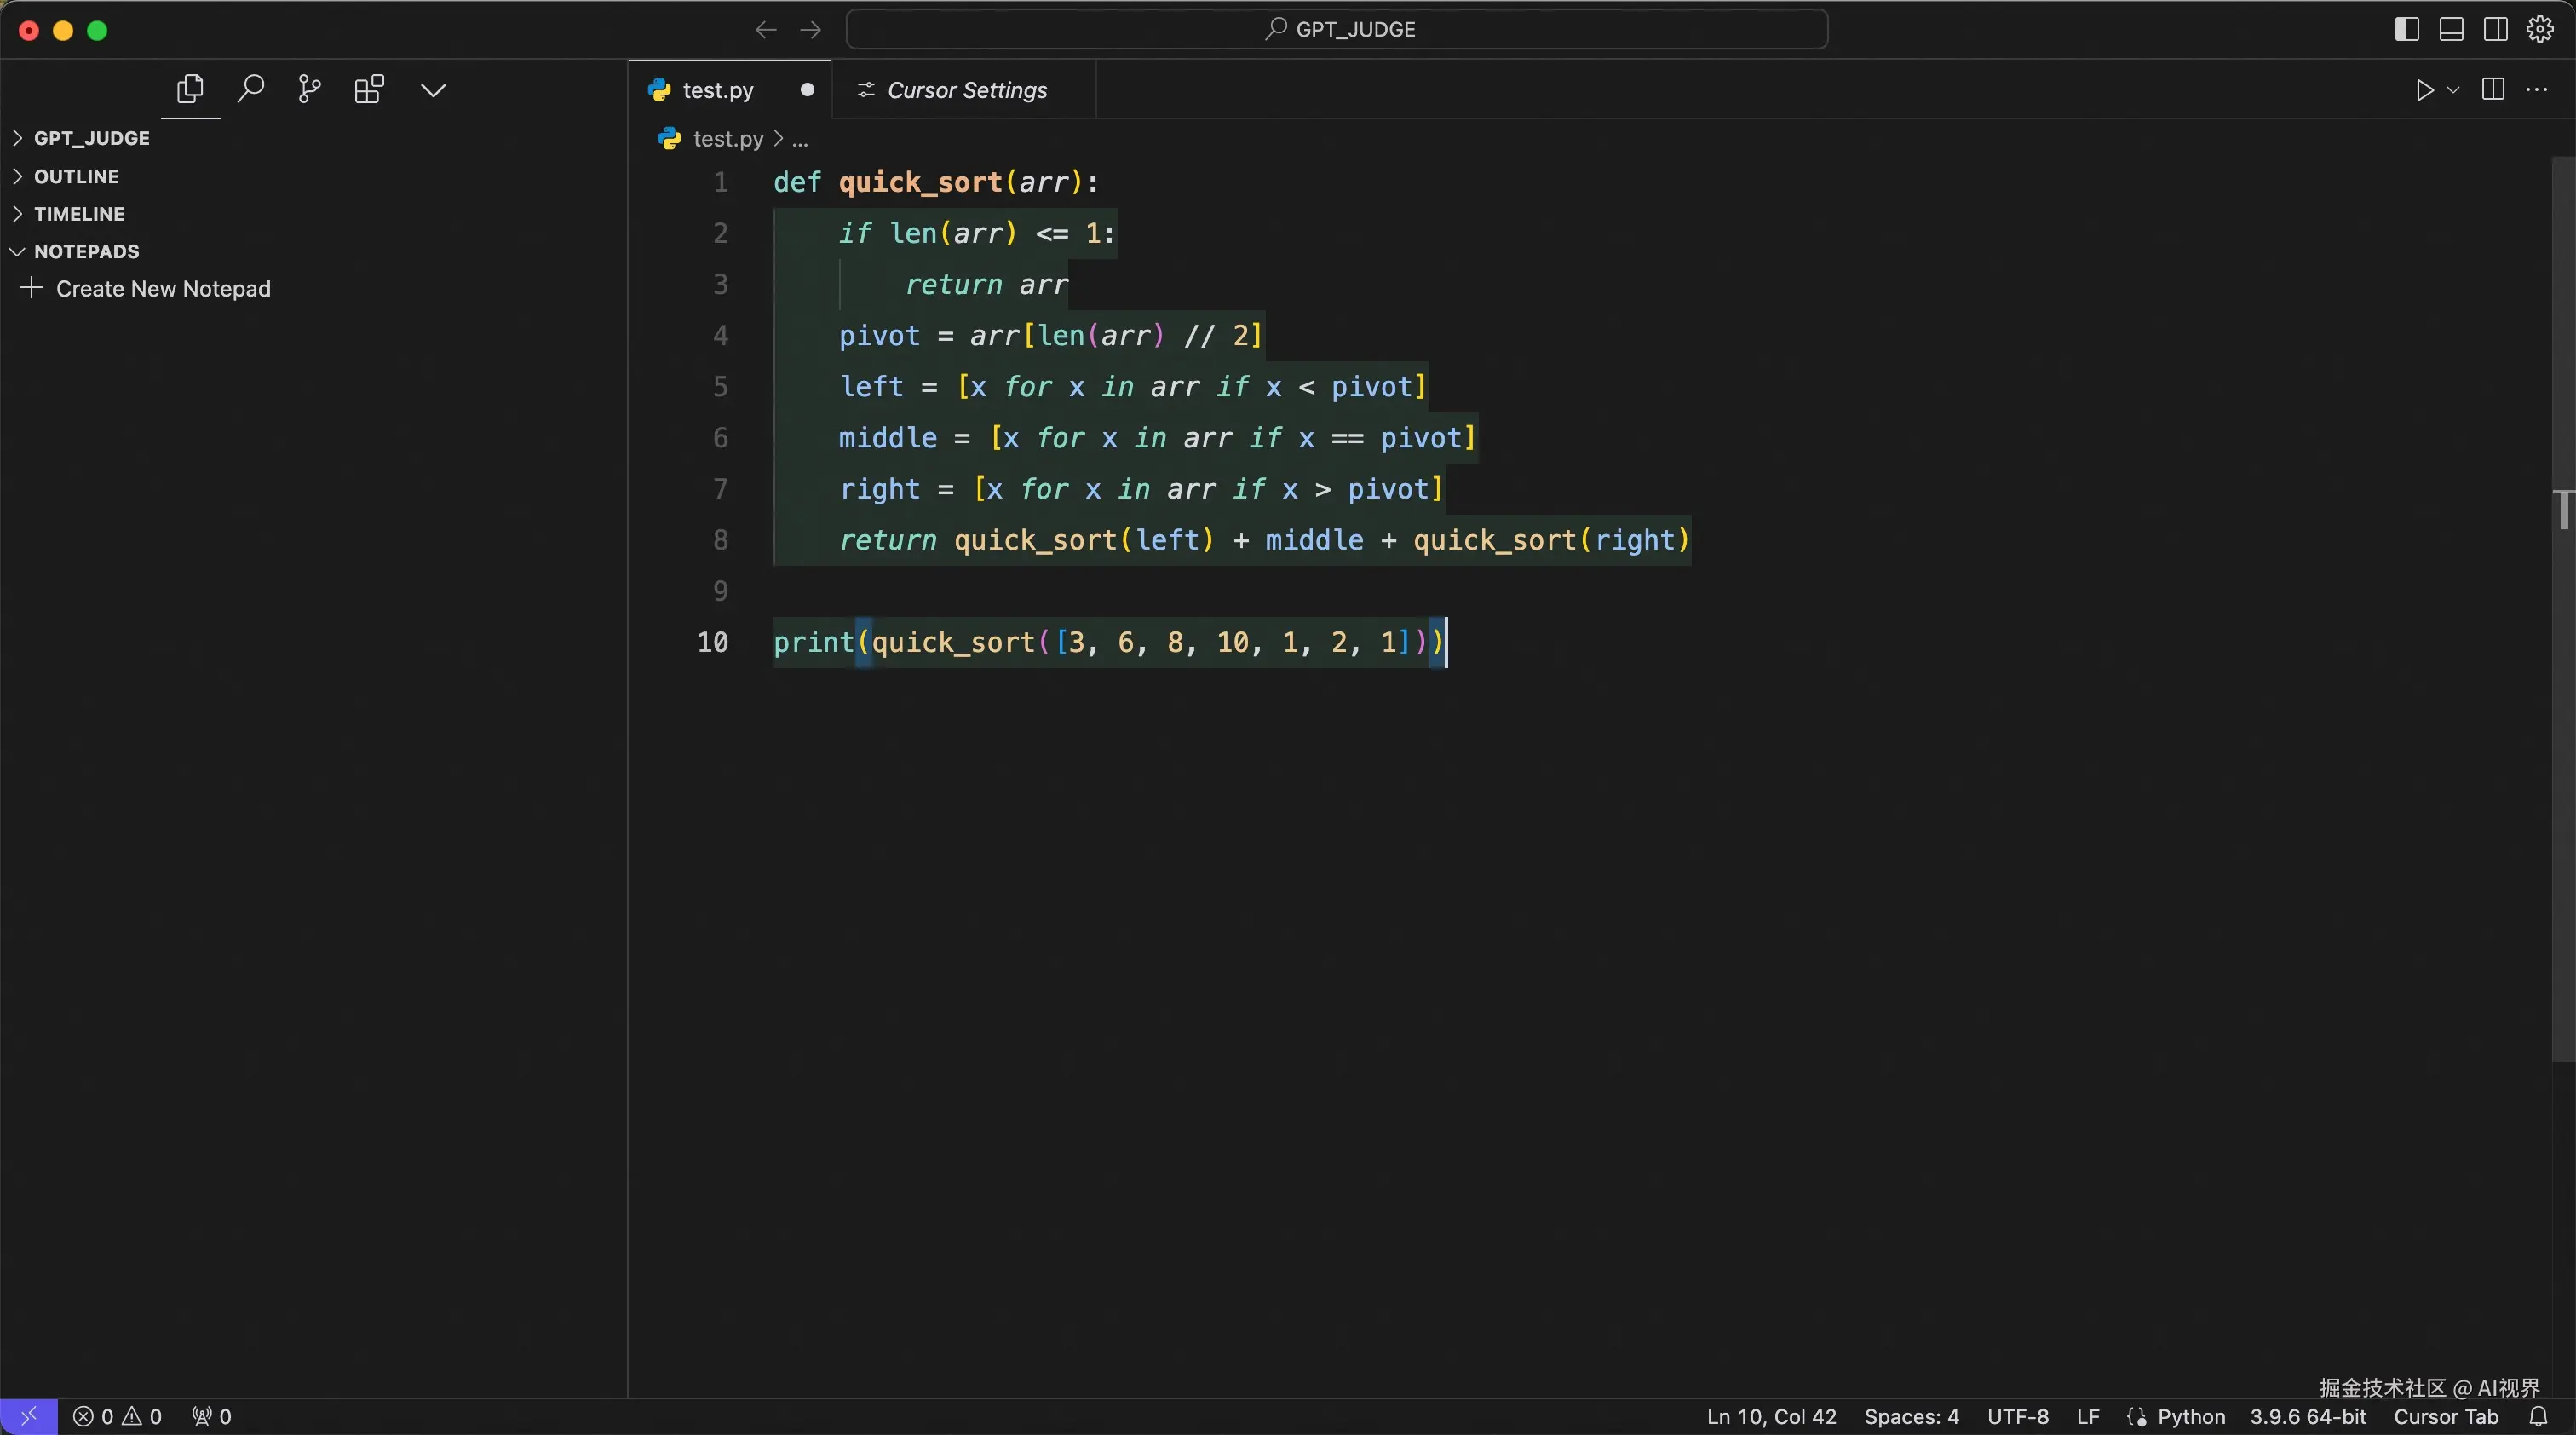Open the editor More Actions ellipsis

2537,90
